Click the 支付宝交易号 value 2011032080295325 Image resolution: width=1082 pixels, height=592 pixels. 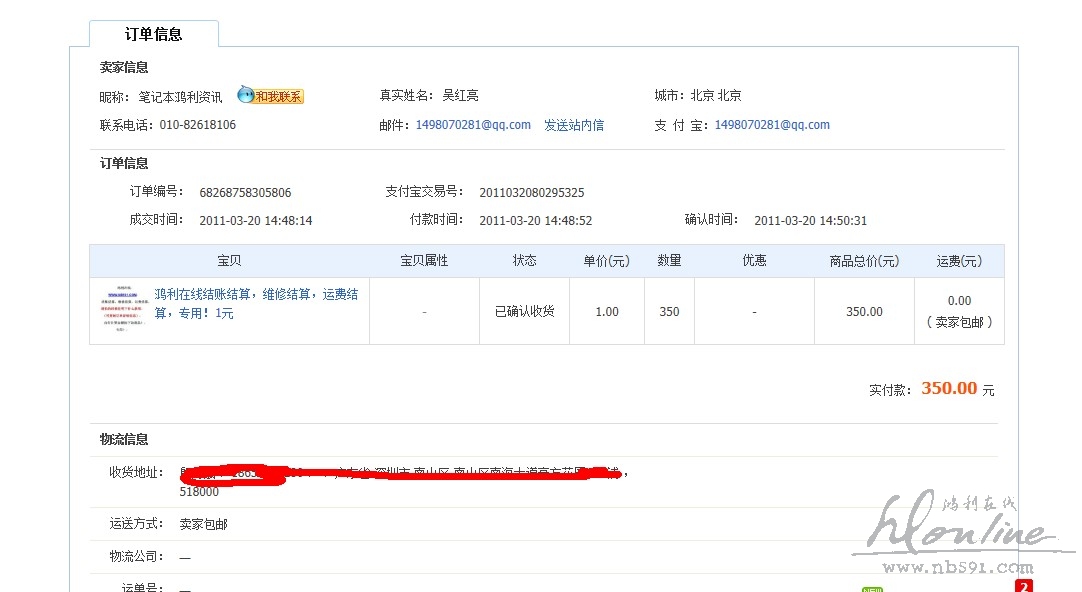pos(532,192)
